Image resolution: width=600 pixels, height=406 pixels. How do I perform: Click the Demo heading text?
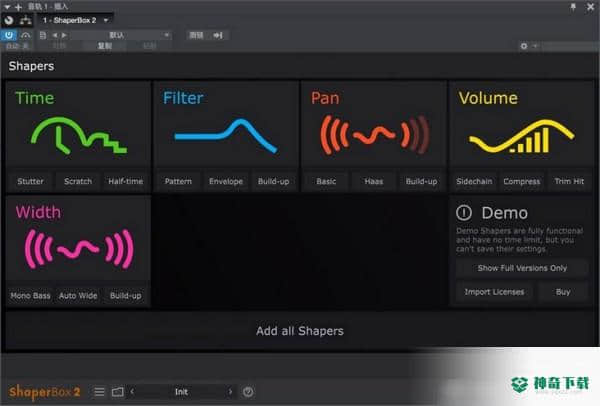[x=504, y=213]
